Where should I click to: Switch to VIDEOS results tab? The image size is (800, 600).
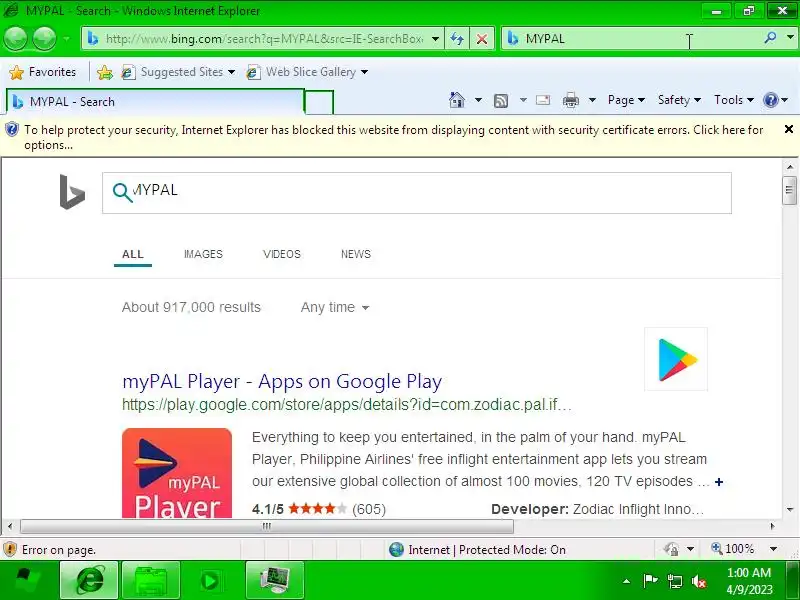282,254
